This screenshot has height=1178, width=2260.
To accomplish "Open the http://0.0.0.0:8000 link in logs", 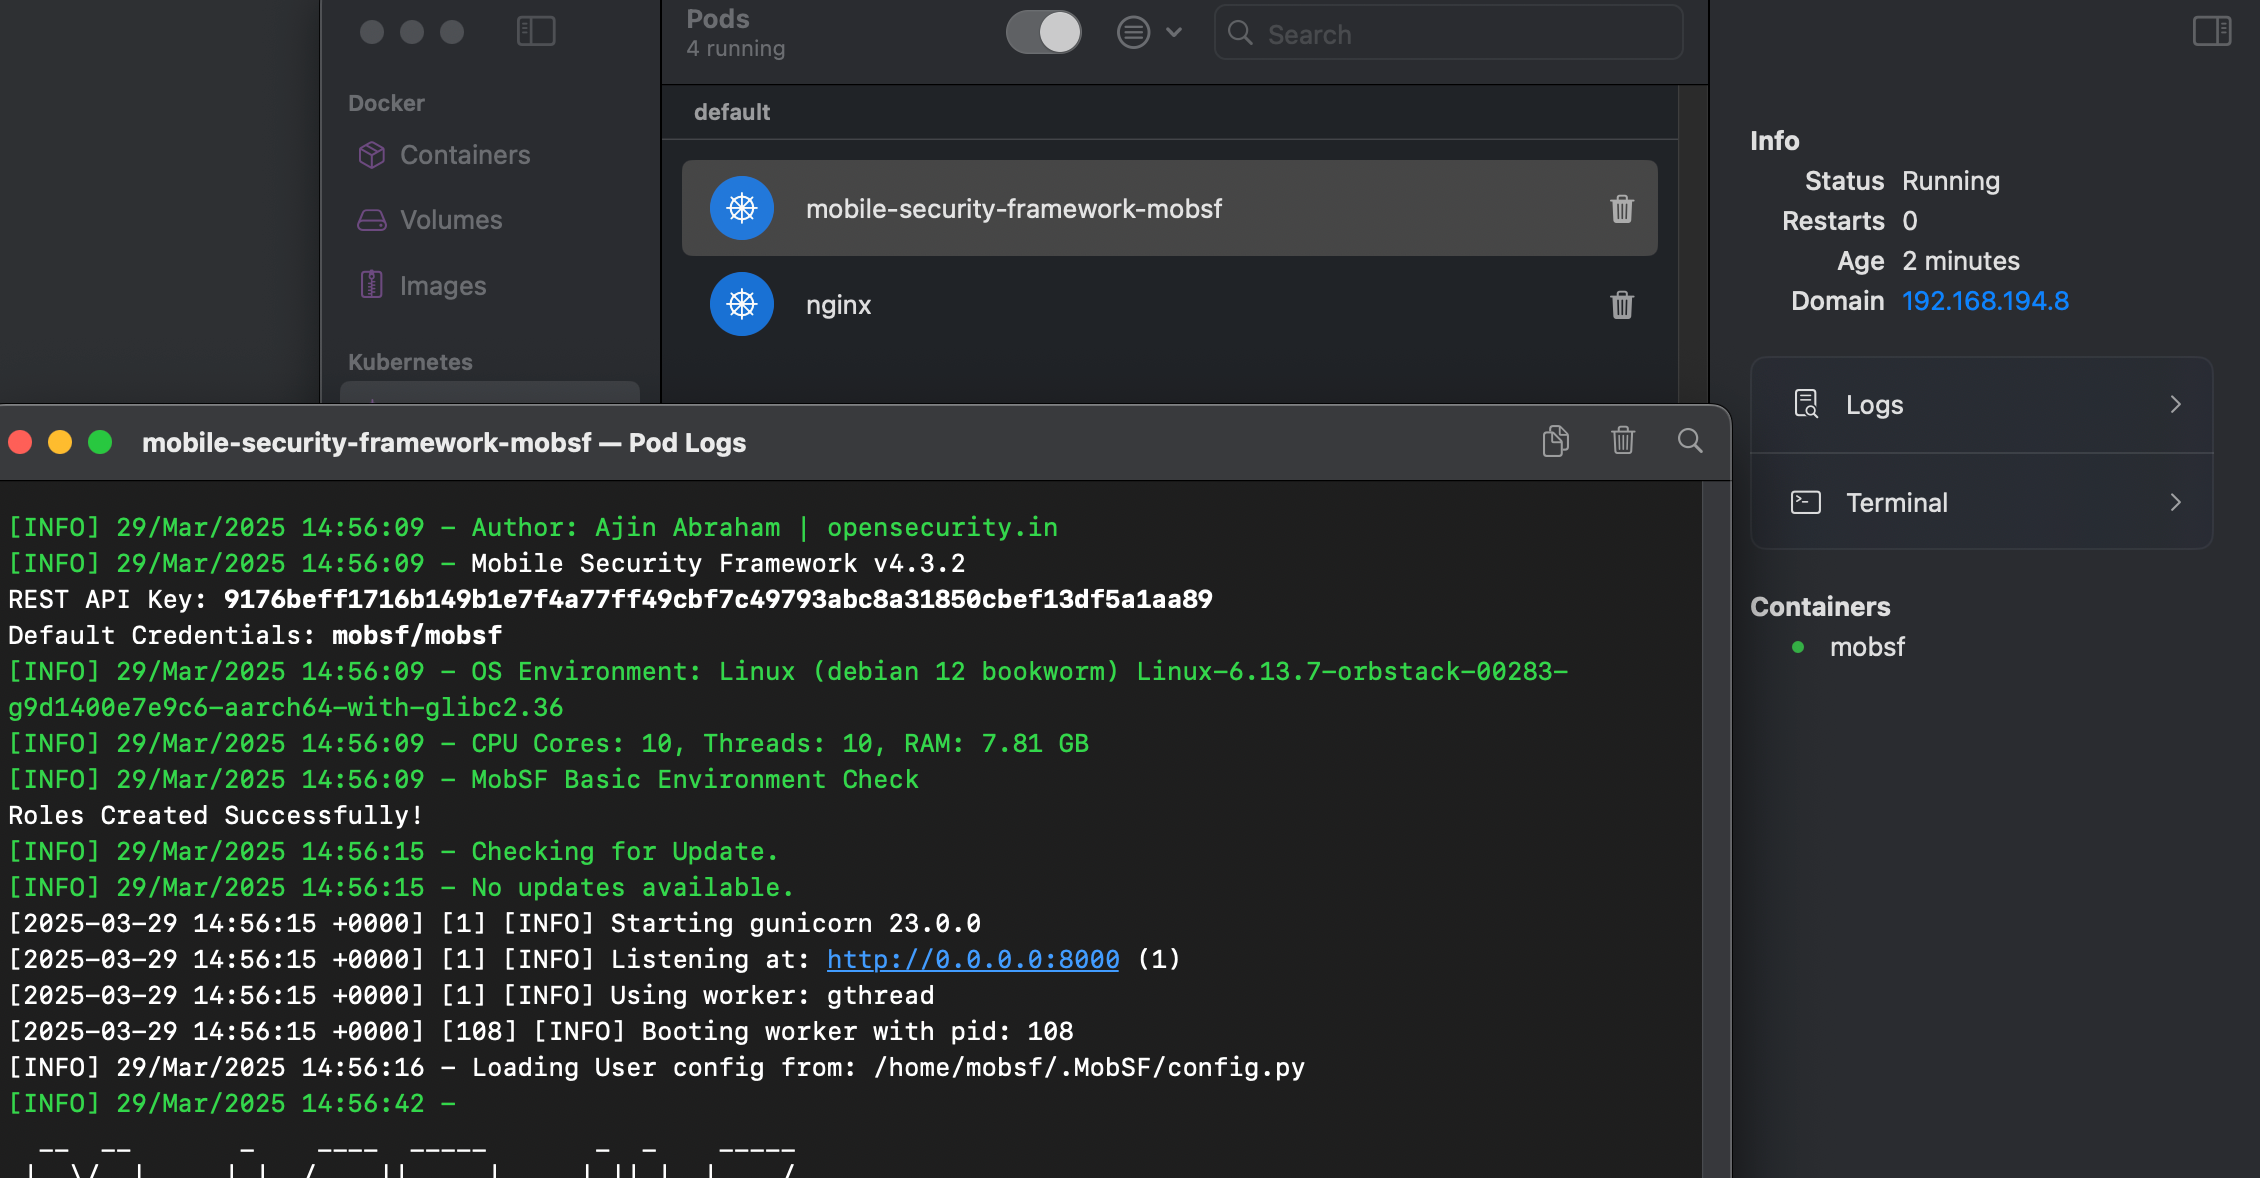I will pos(973,959).
